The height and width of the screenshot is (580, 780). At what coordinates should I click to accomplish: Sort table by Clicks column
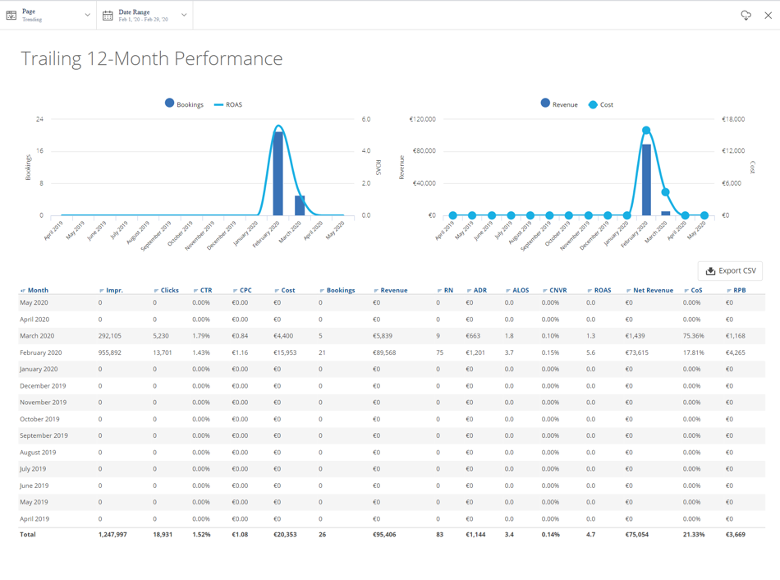(166, 290)
